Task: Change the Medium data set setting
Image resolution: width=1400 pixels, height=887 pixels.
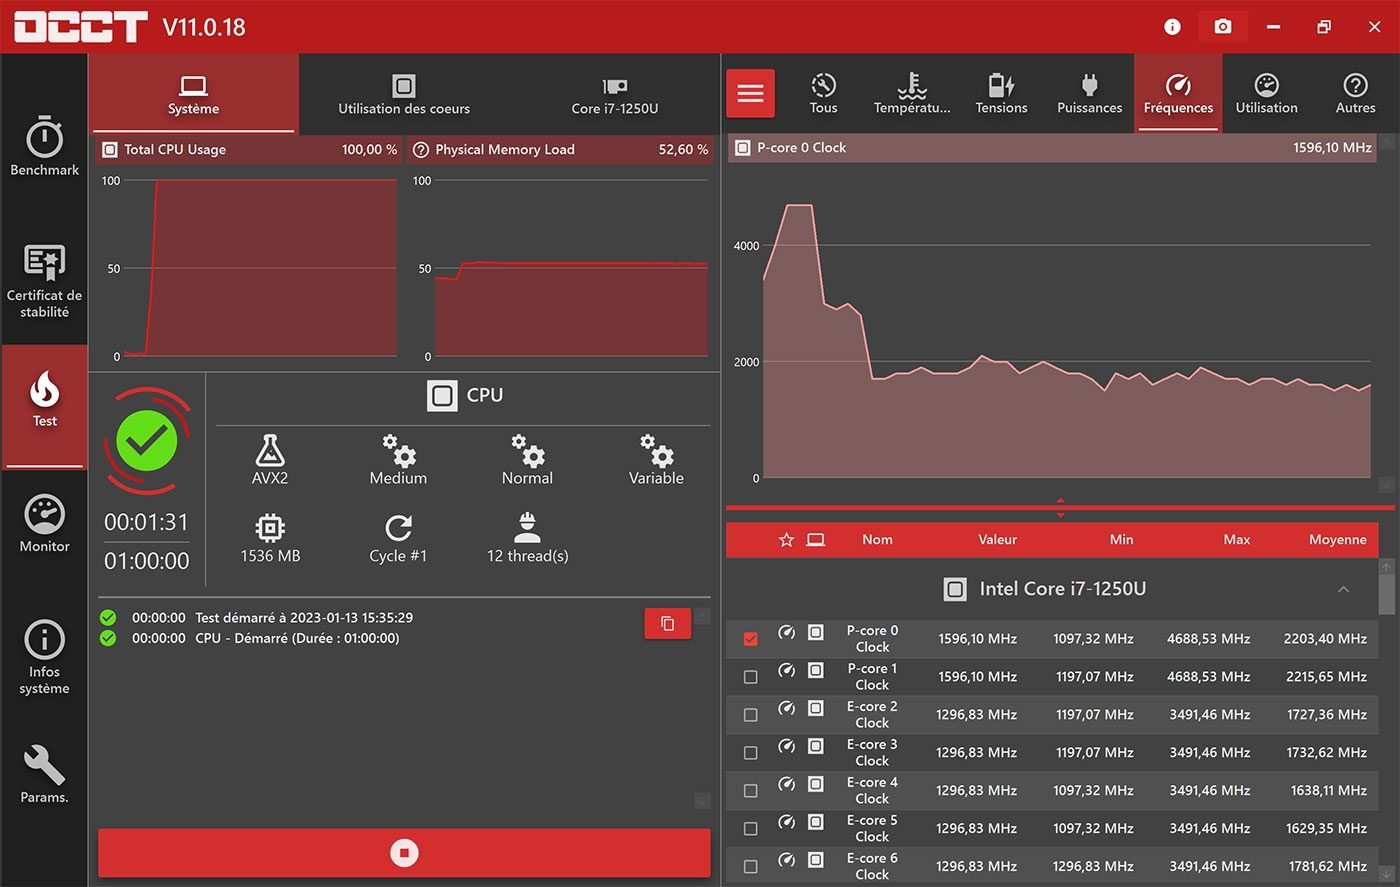Action: click(398, 459)
